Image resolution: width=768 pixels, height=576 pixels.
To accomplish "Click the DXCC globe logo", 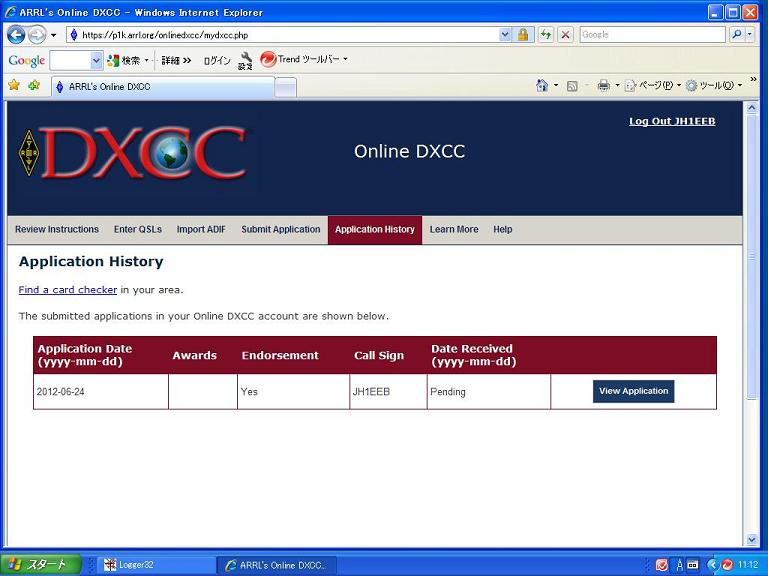I will 144,153.
